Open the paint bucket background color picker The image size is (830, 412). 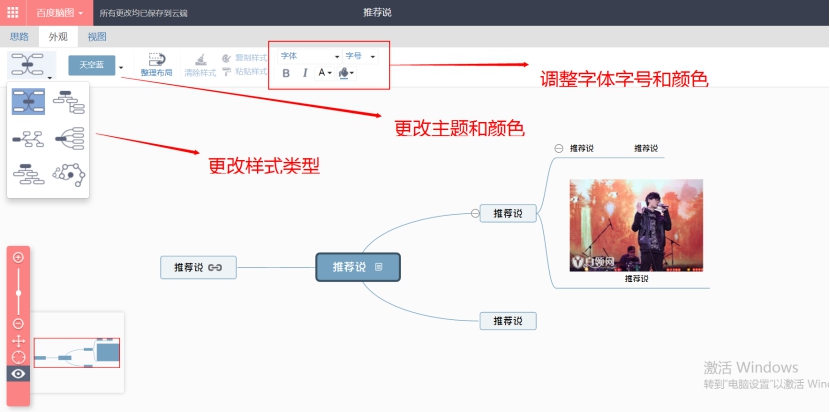tap(346, 73)
